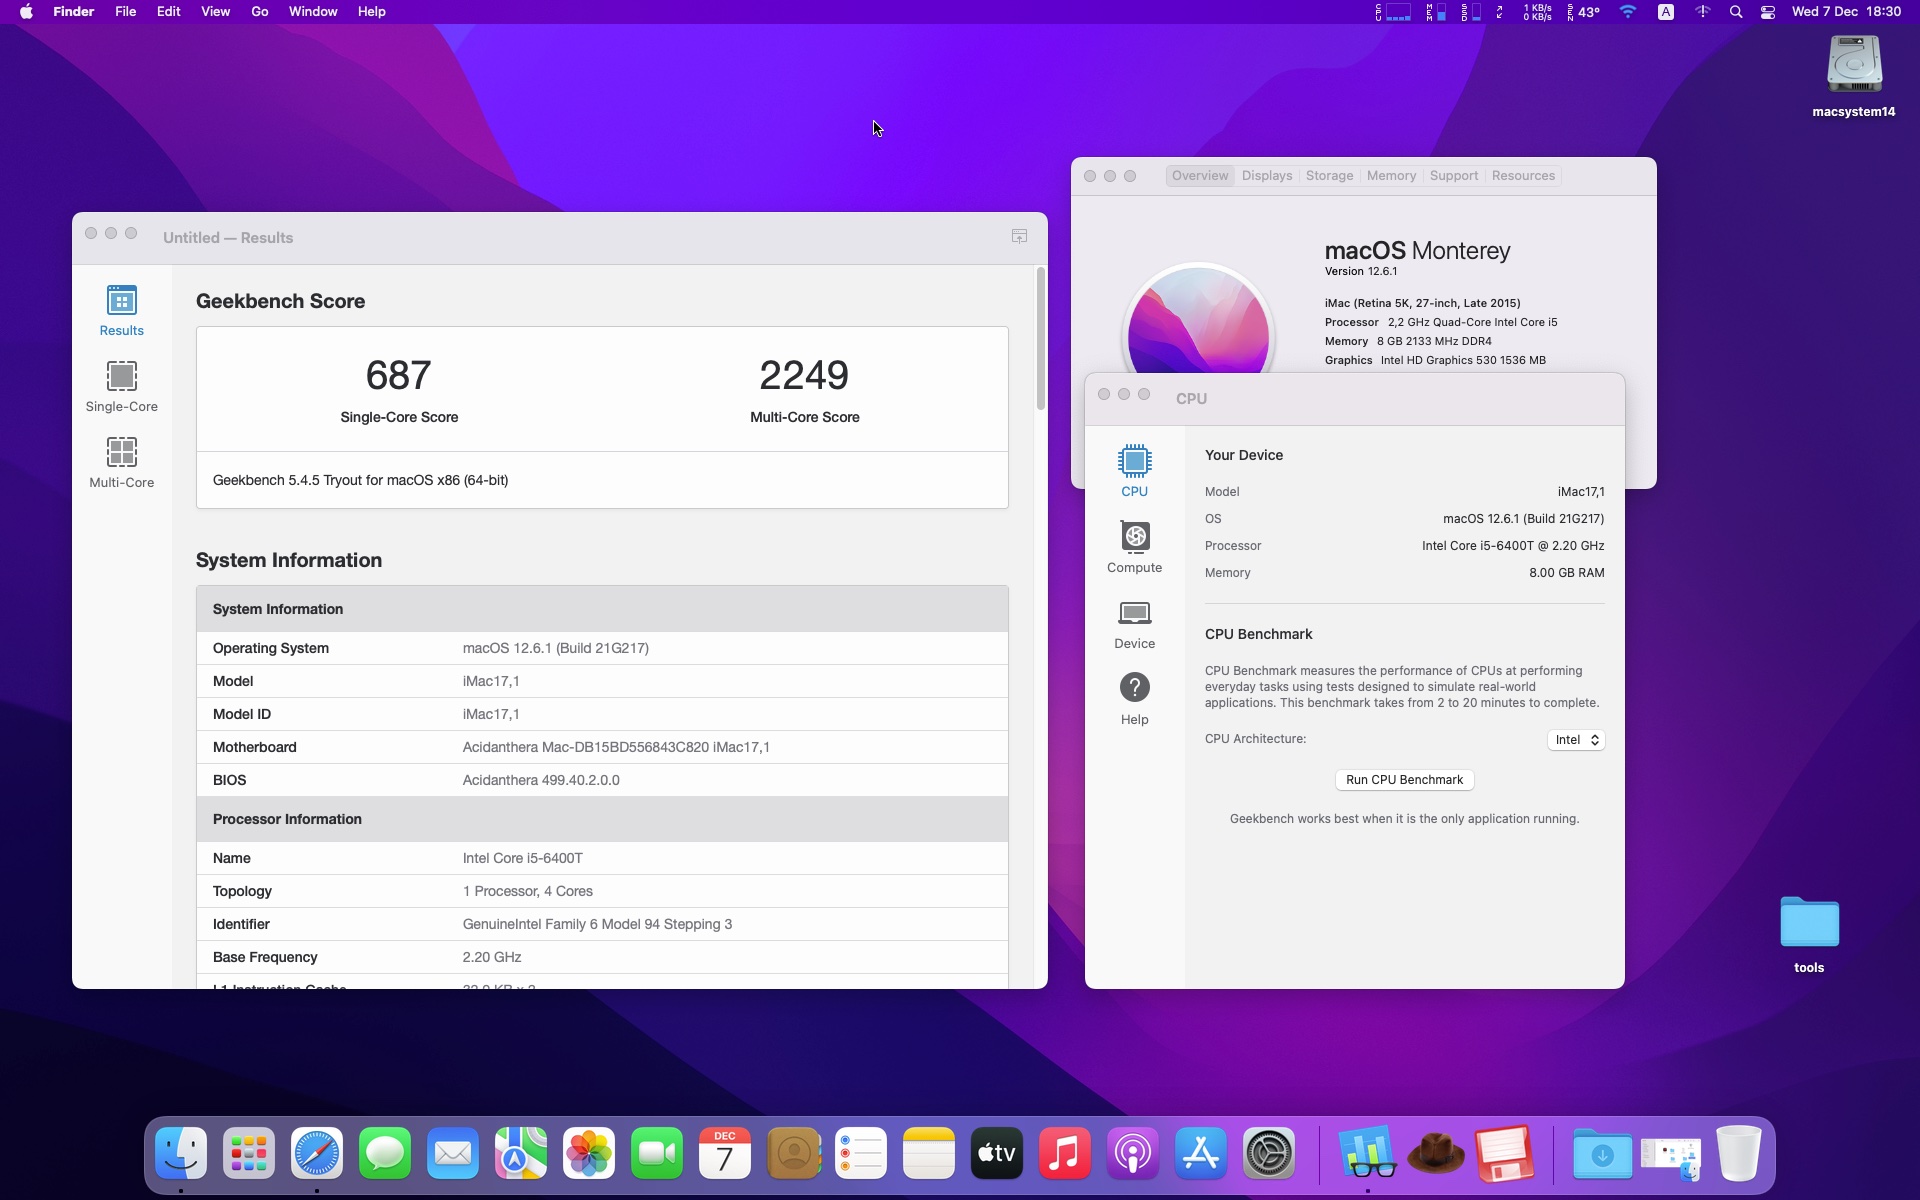This screenshot has height=1200, width=1920.
Task: Click the results window vertical scrollbar
Action: 1040,340
